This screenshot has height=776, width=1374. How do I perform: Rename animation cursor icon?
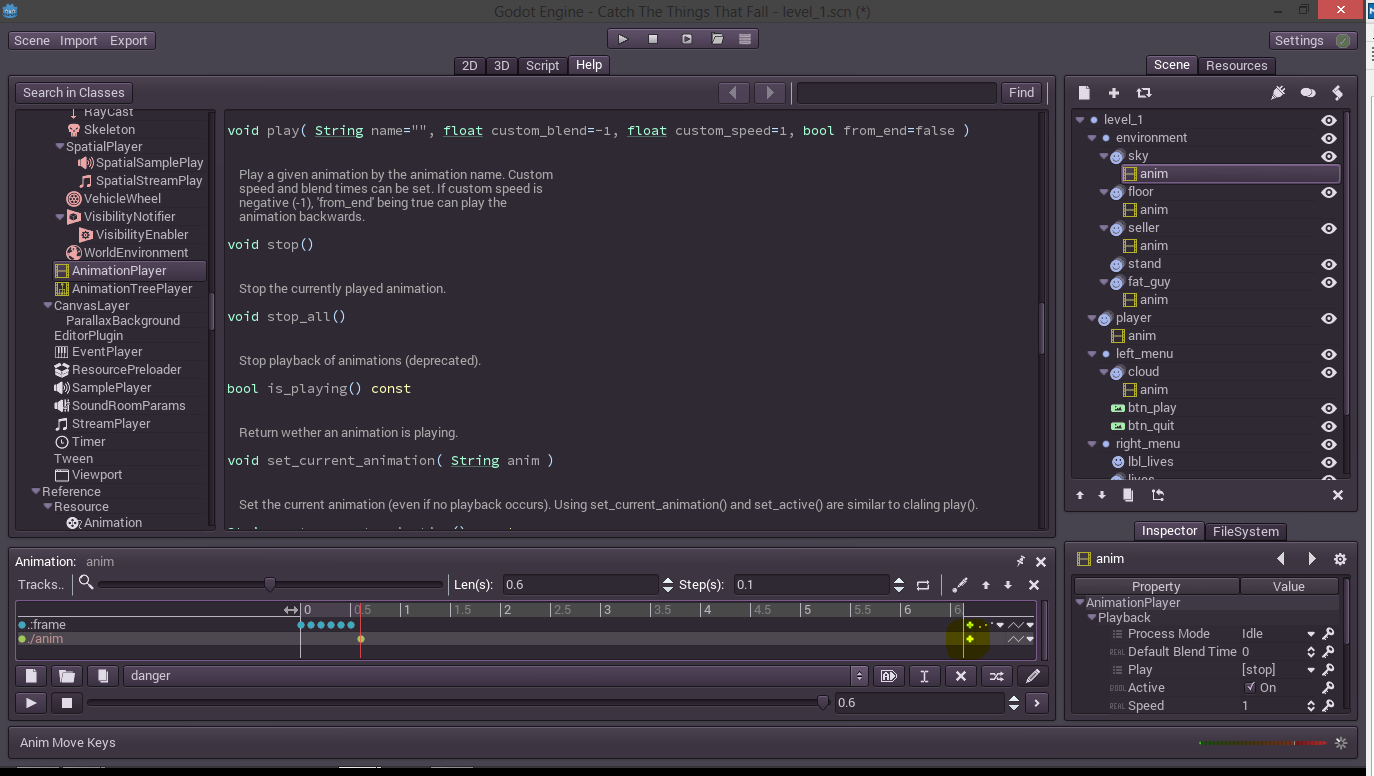coord(924,676)
